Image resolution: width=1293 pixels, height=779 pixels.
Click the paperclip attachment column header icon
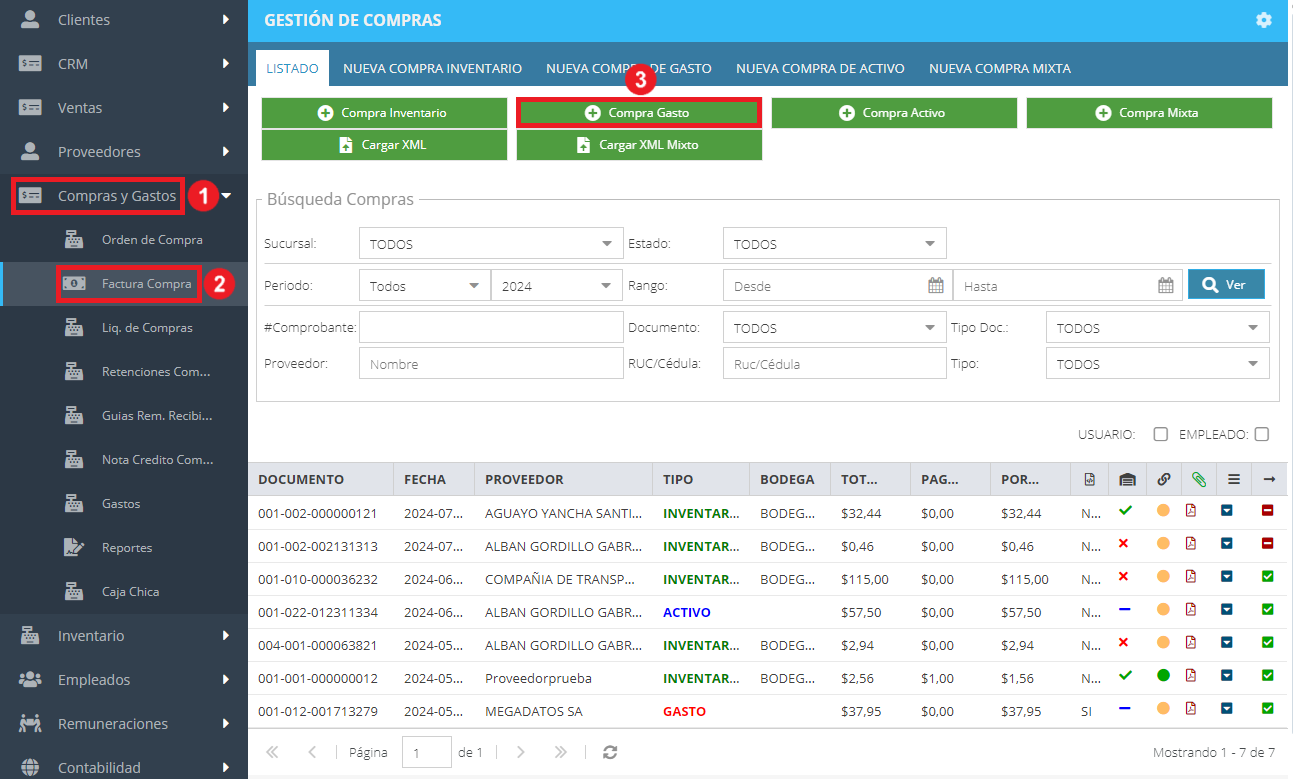click(1198, 480)
